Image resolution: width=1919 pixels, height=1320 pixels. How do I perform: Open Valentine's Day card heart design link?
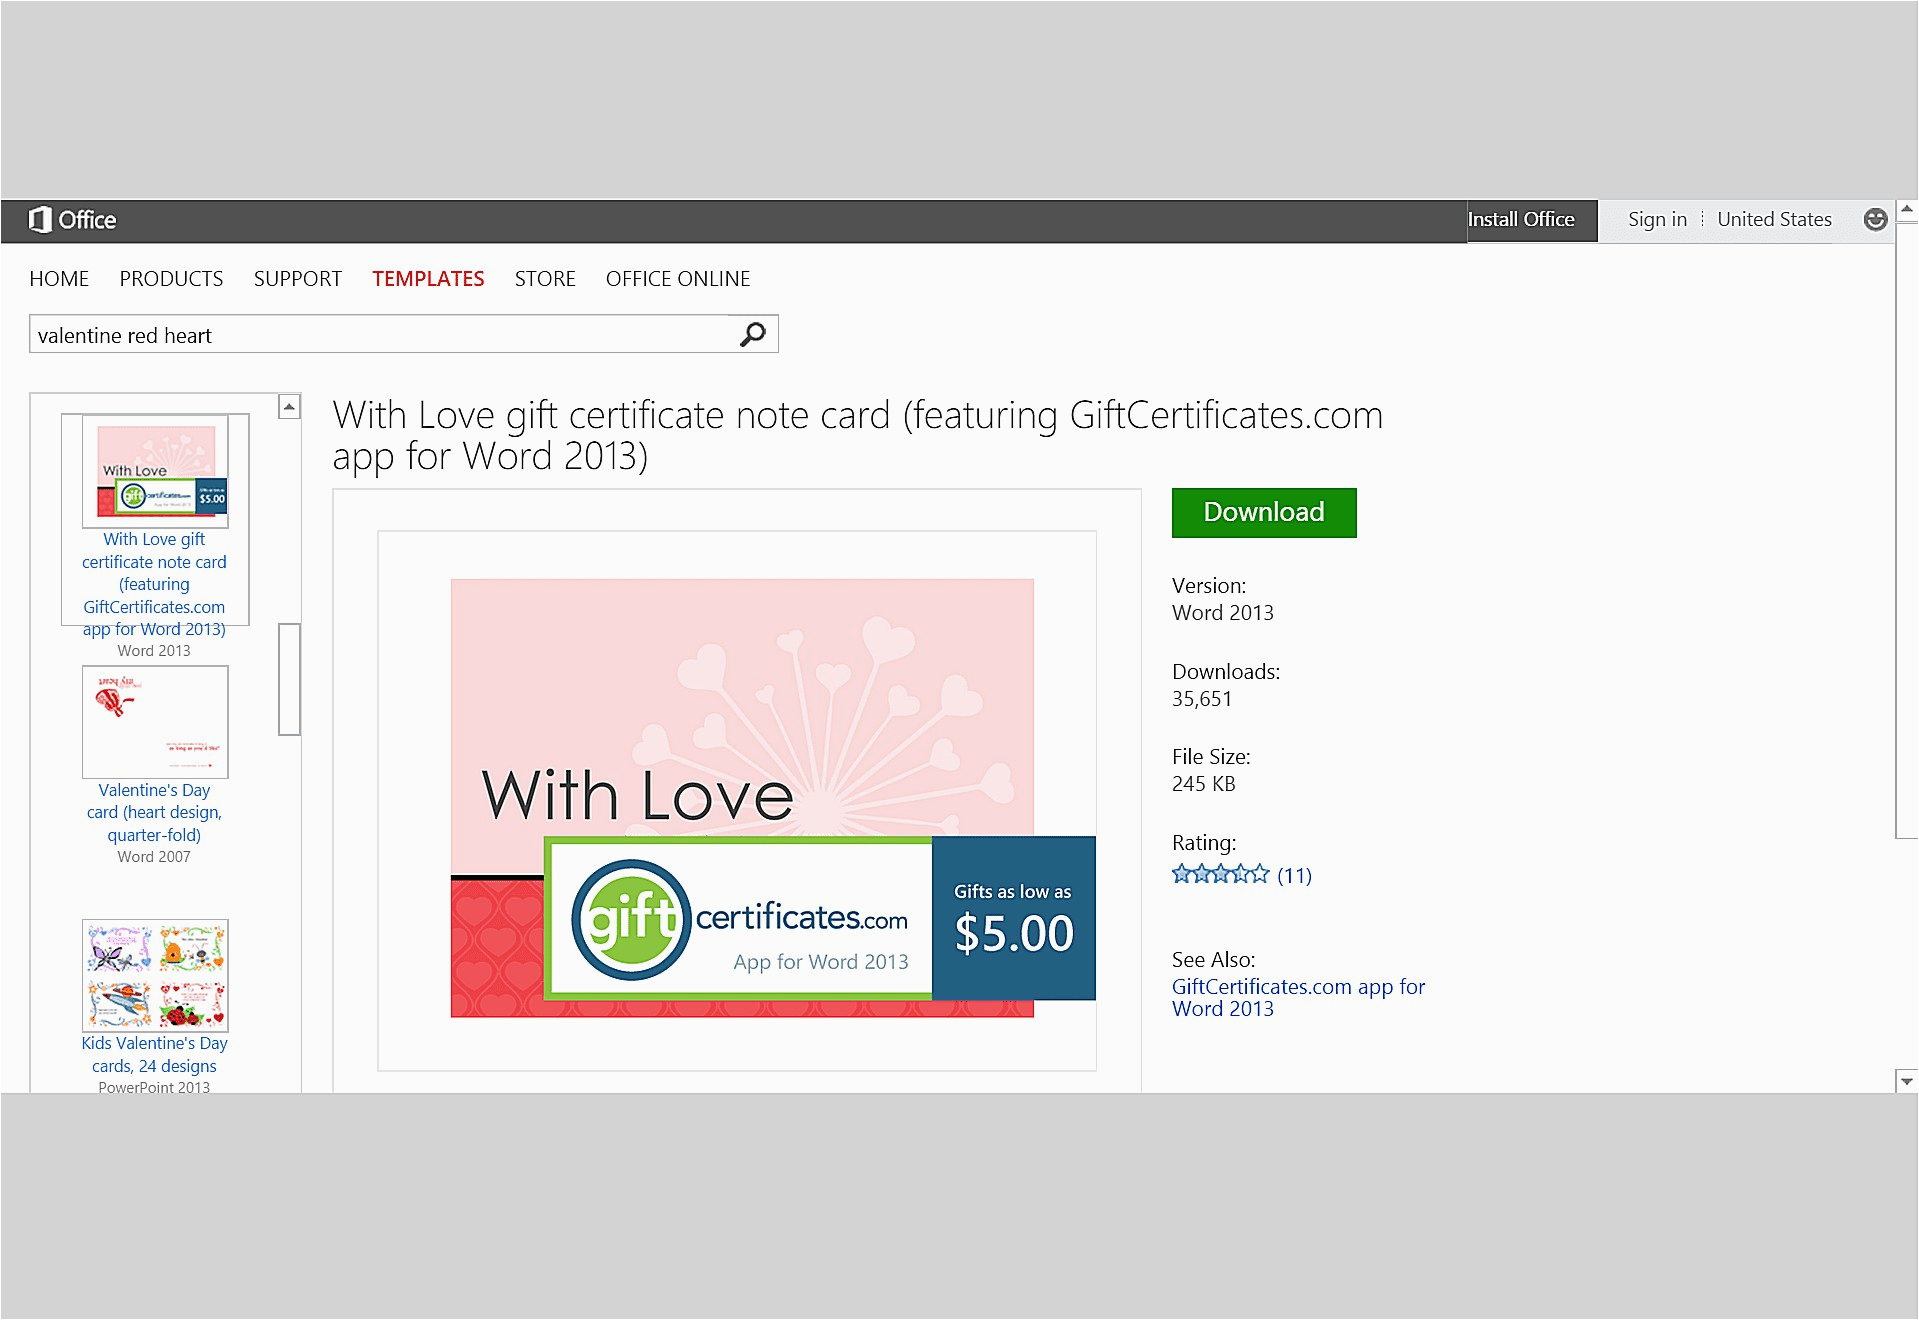(154, 812)
